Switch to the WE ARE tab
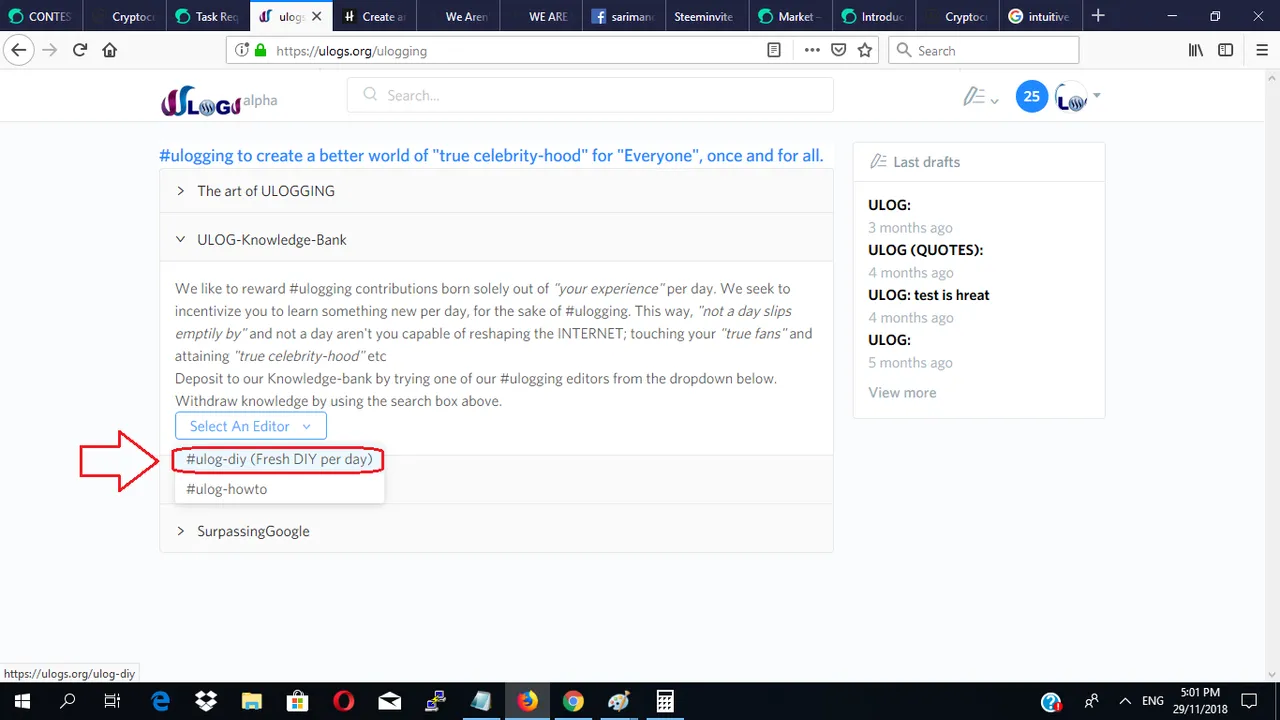This screenshot has width=1280, height=720. click(x=540, y=16)
